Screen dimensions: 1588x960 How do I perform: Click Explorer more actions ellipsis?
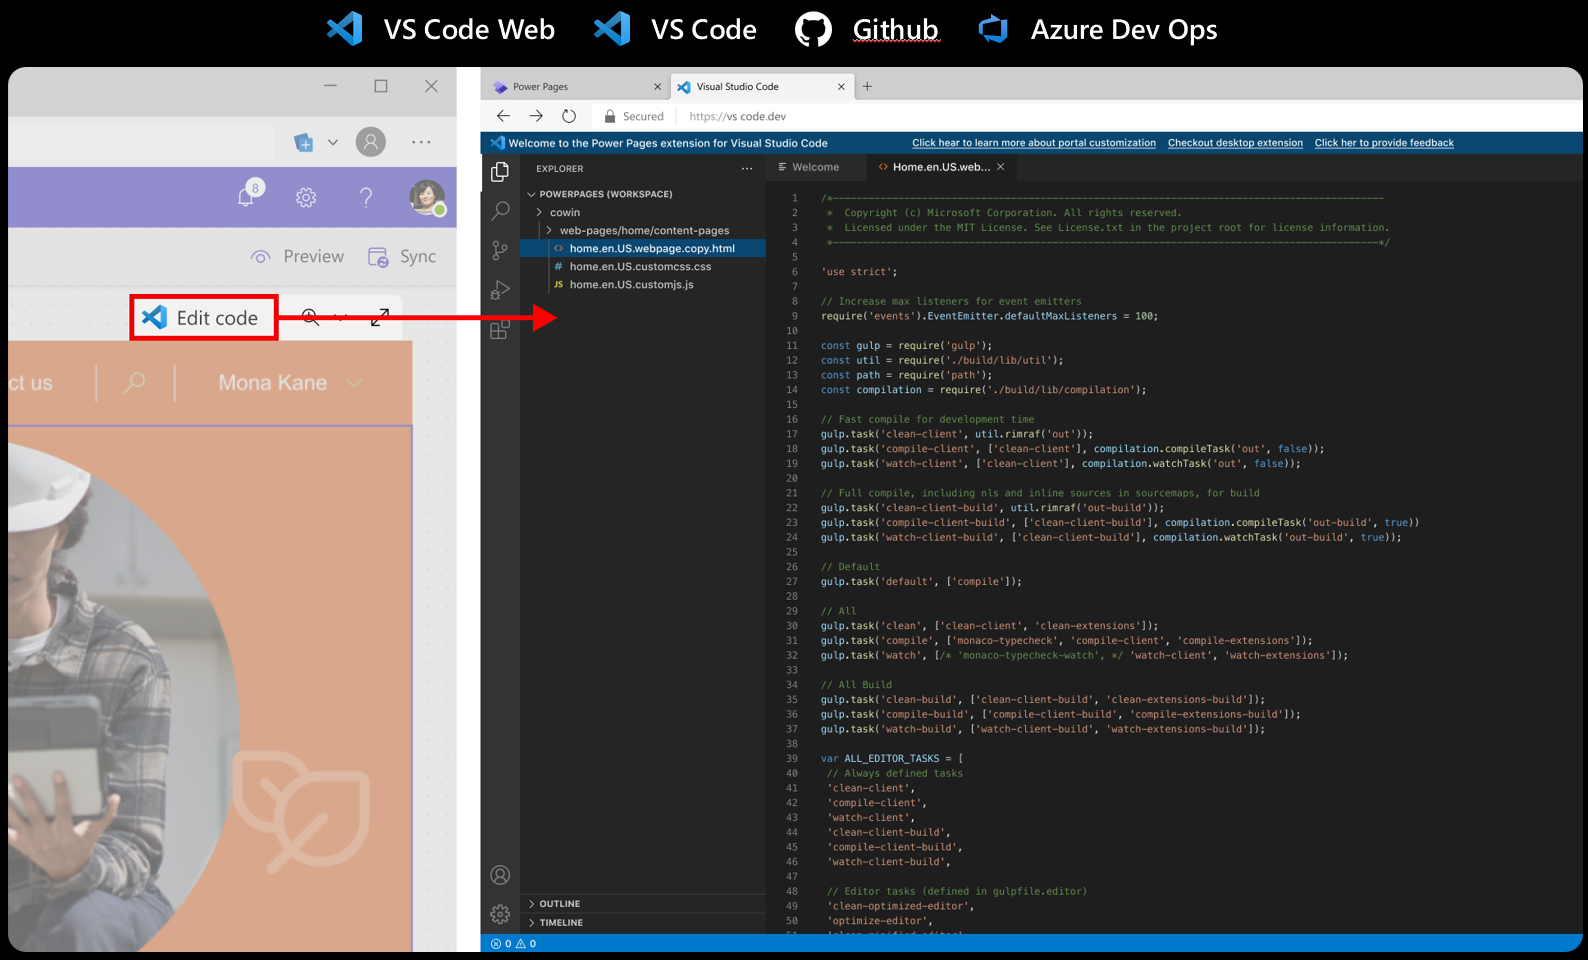click(x=747, y=169)
